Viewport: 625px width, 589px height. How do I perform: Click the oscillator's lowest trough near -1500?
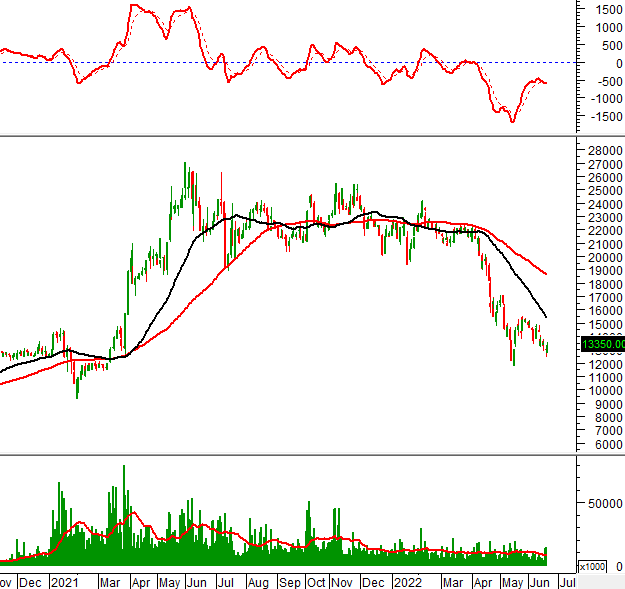point(512,121)
